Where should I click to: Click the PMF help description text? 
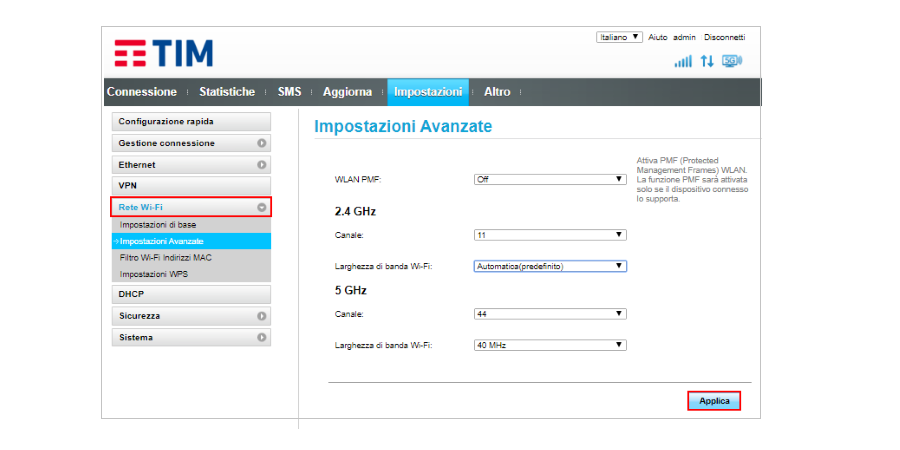(x=692, y=180)
